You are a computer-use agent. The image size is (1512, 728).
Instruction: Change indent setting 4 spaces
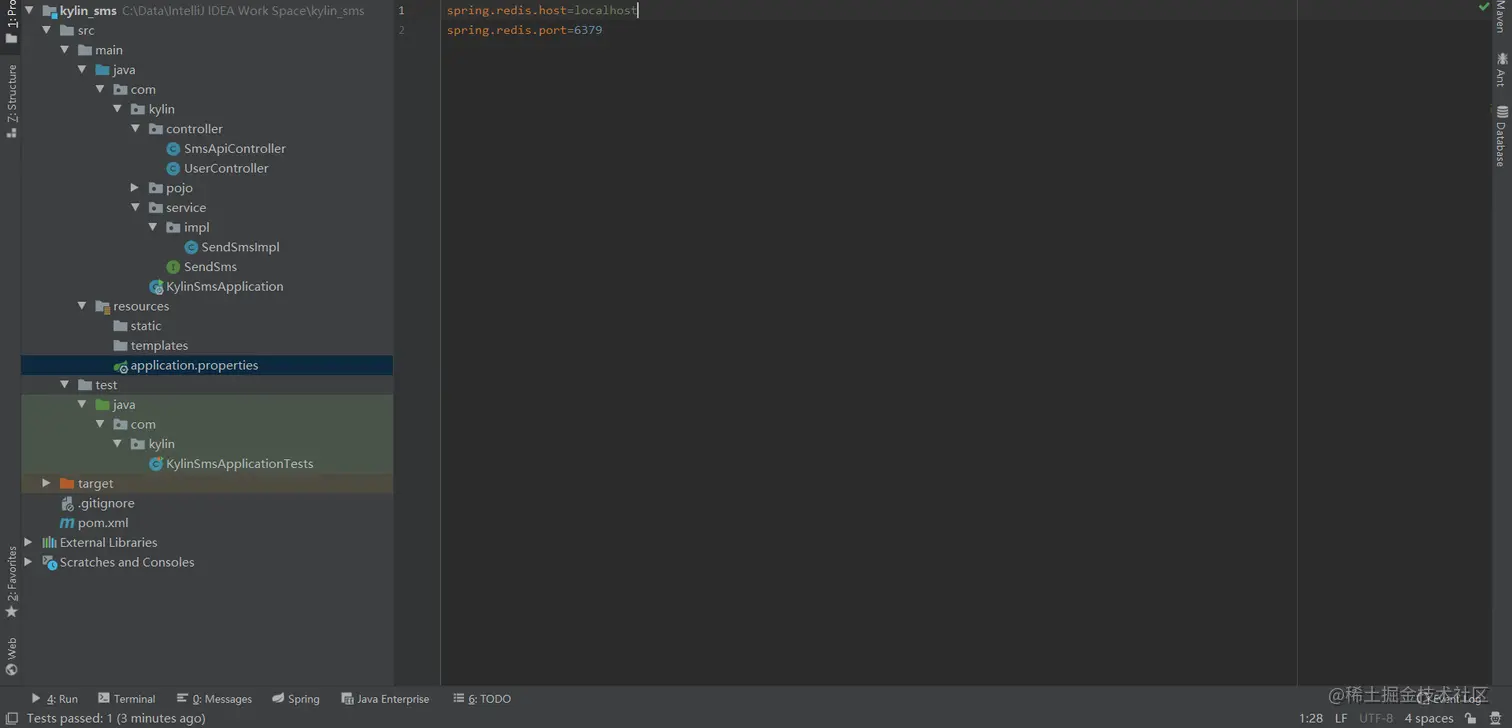tap(1428, 718)
